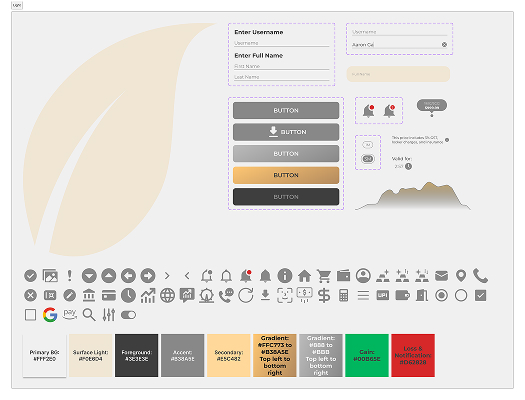525x400 pixels.
Task: Click the hamburger menu lines icon
Action: click(x=363, y=296)
